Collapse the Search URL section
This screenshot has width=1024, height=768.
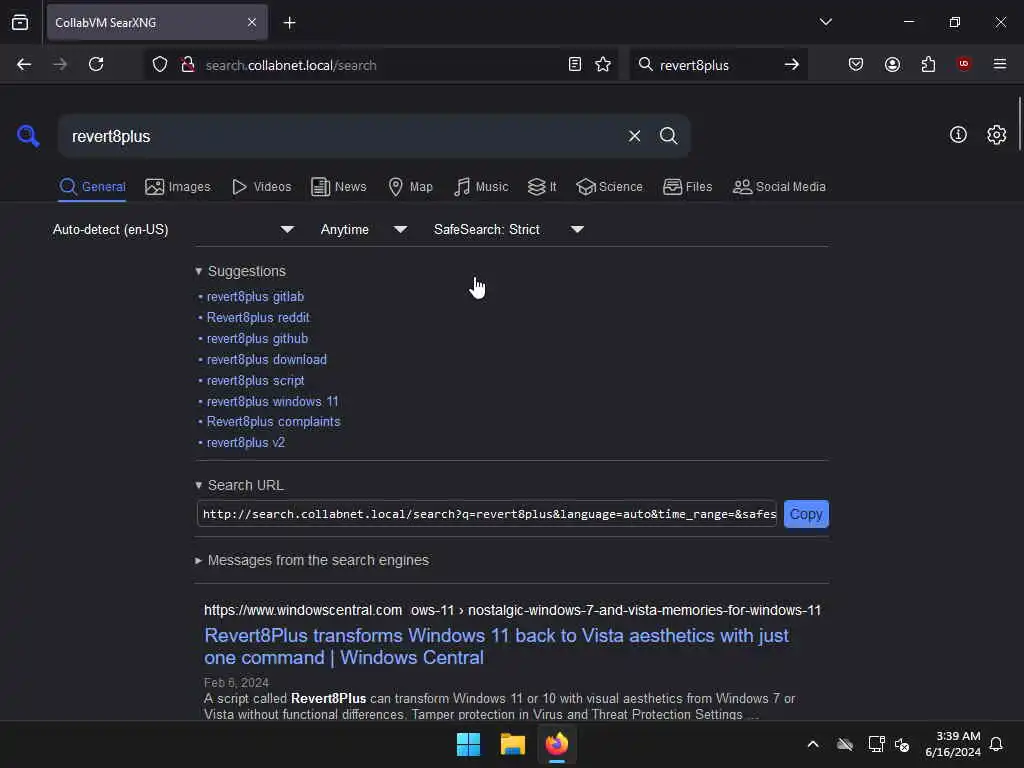[x=239, y=485]
